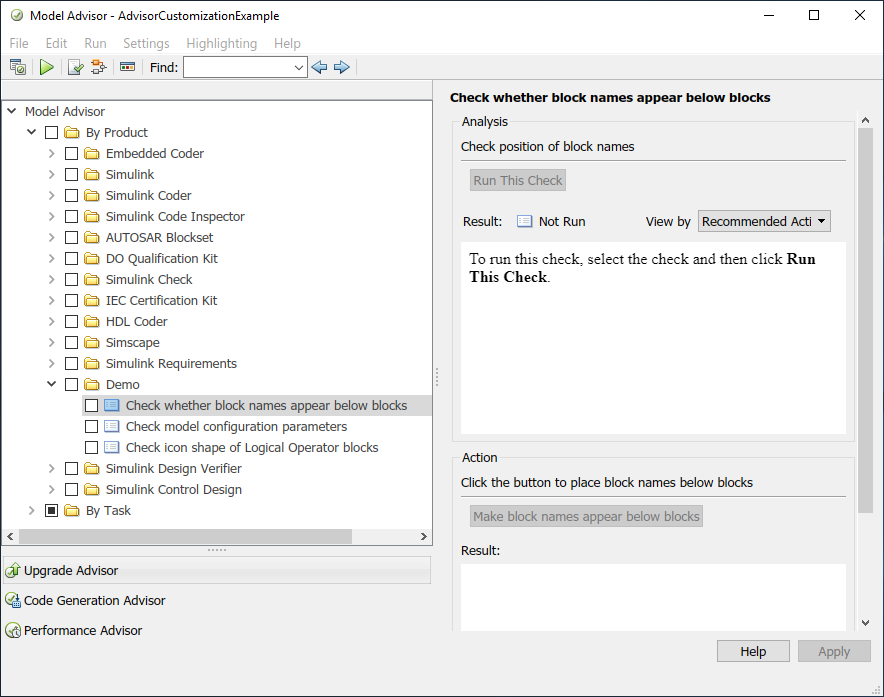Enable the Embedded Coder folder checkbox
This screenshot has width=884, height=697.
pyautogui.click(x=71, y=153)
